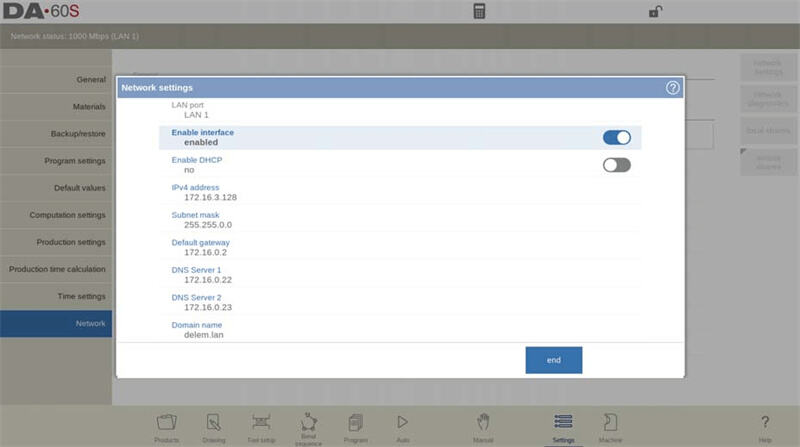Image resolution: width=800 pixels, height=447 pixels.
Task: Click the unlocked padlock icon
Action: (x=655, y=12)
